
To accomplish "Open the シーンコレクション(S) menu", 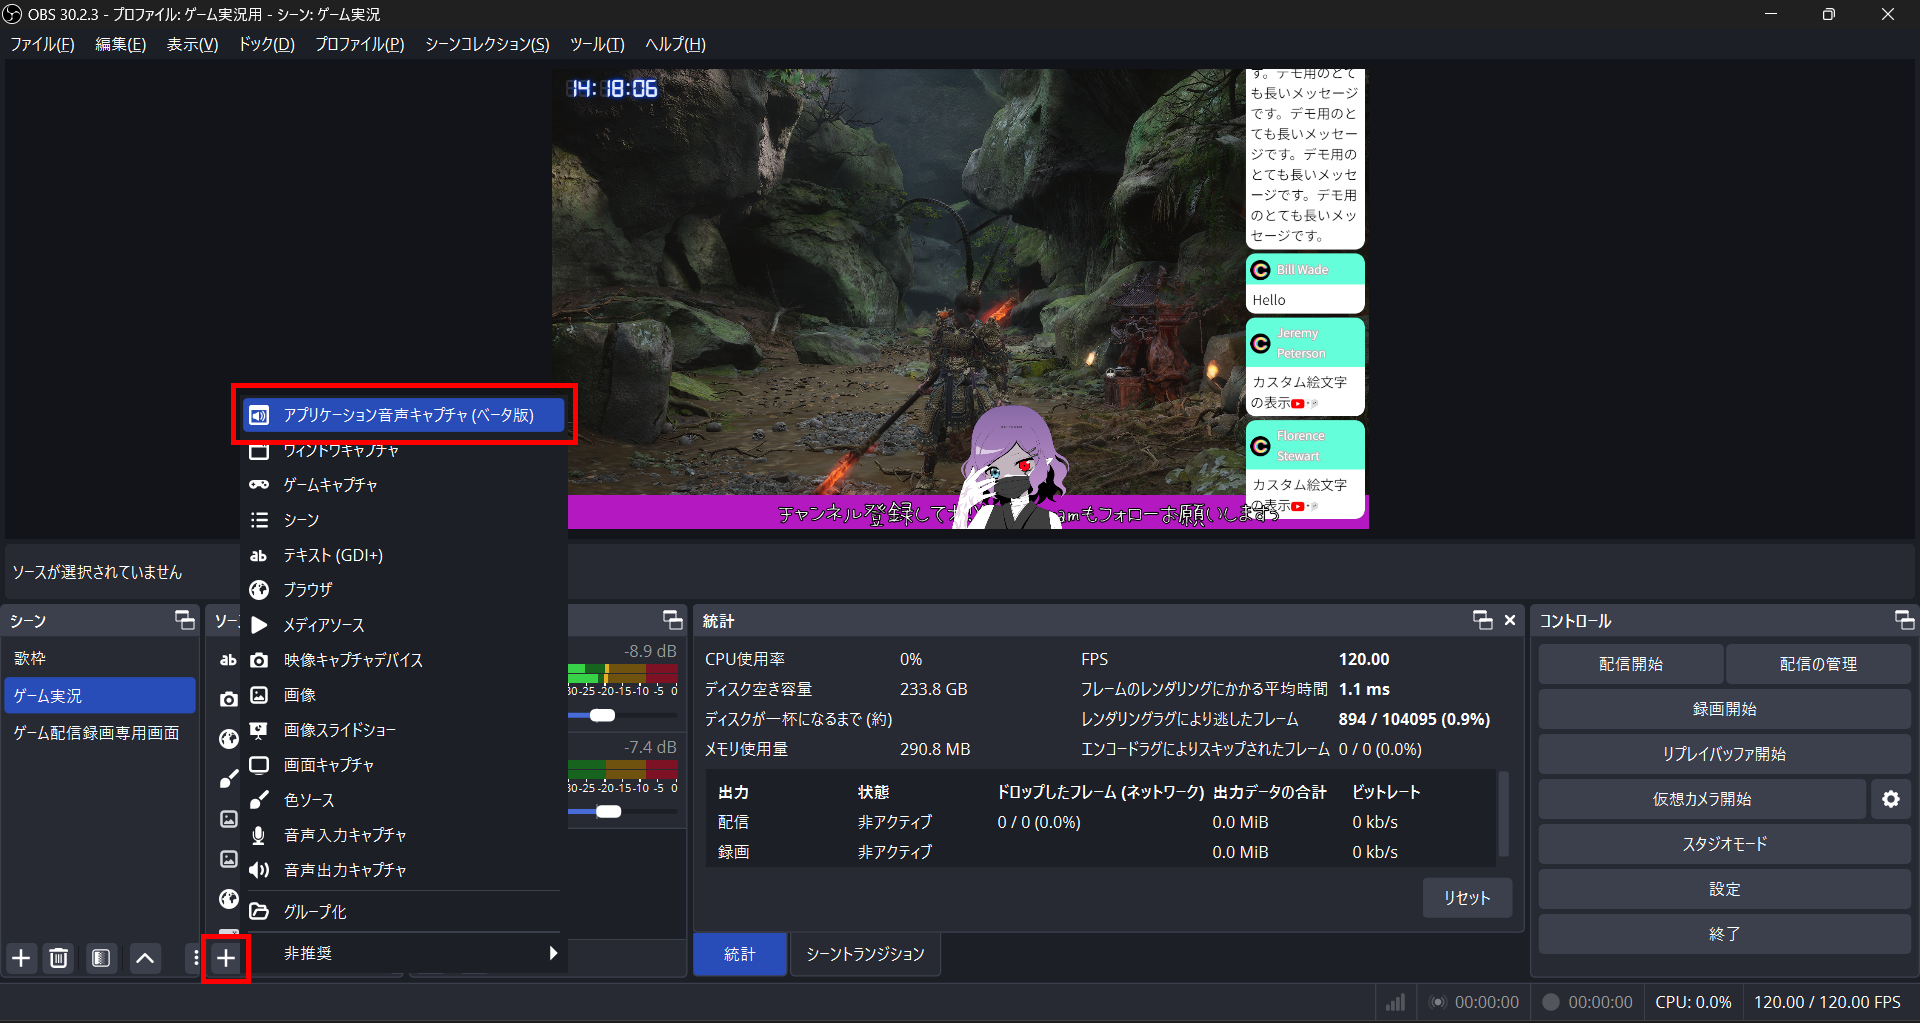I will pos(487,44).
